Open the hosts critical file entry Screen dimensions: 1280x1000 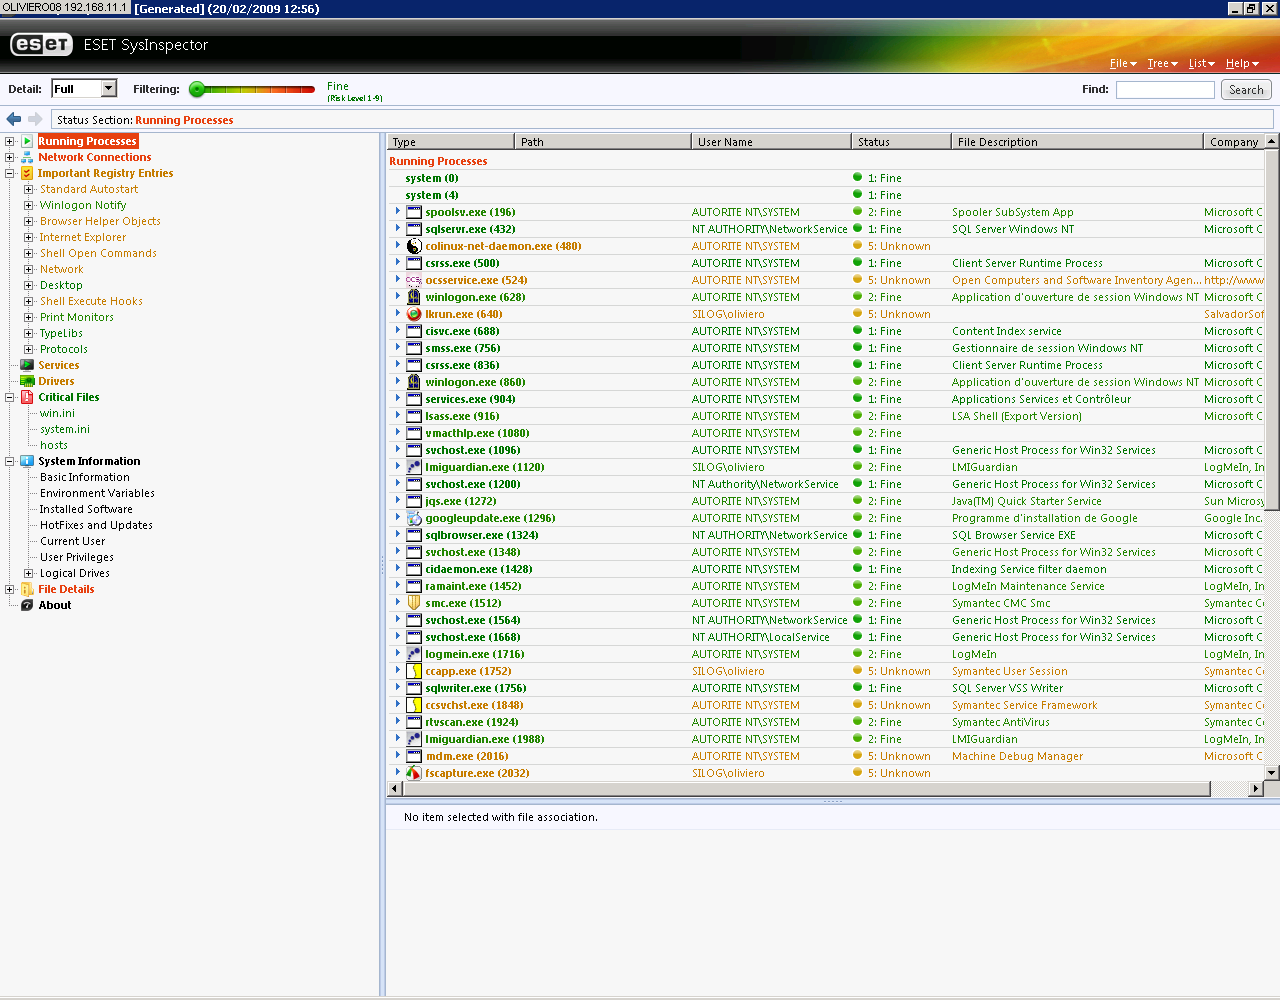click(54, 445)
